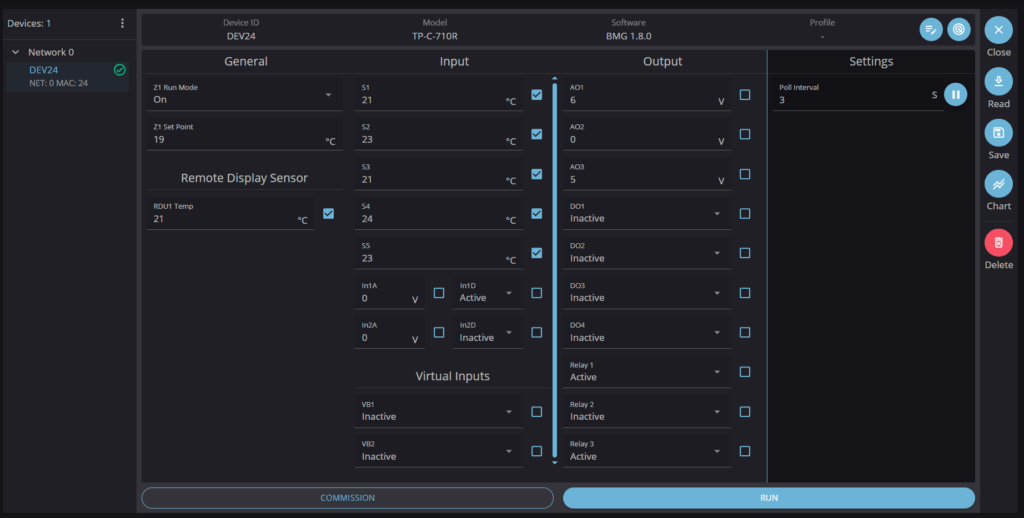Click the green status check on DEV24
The width and height of the screenshot is (1024, 518).
pyautogui.click(x=120, y=70)
